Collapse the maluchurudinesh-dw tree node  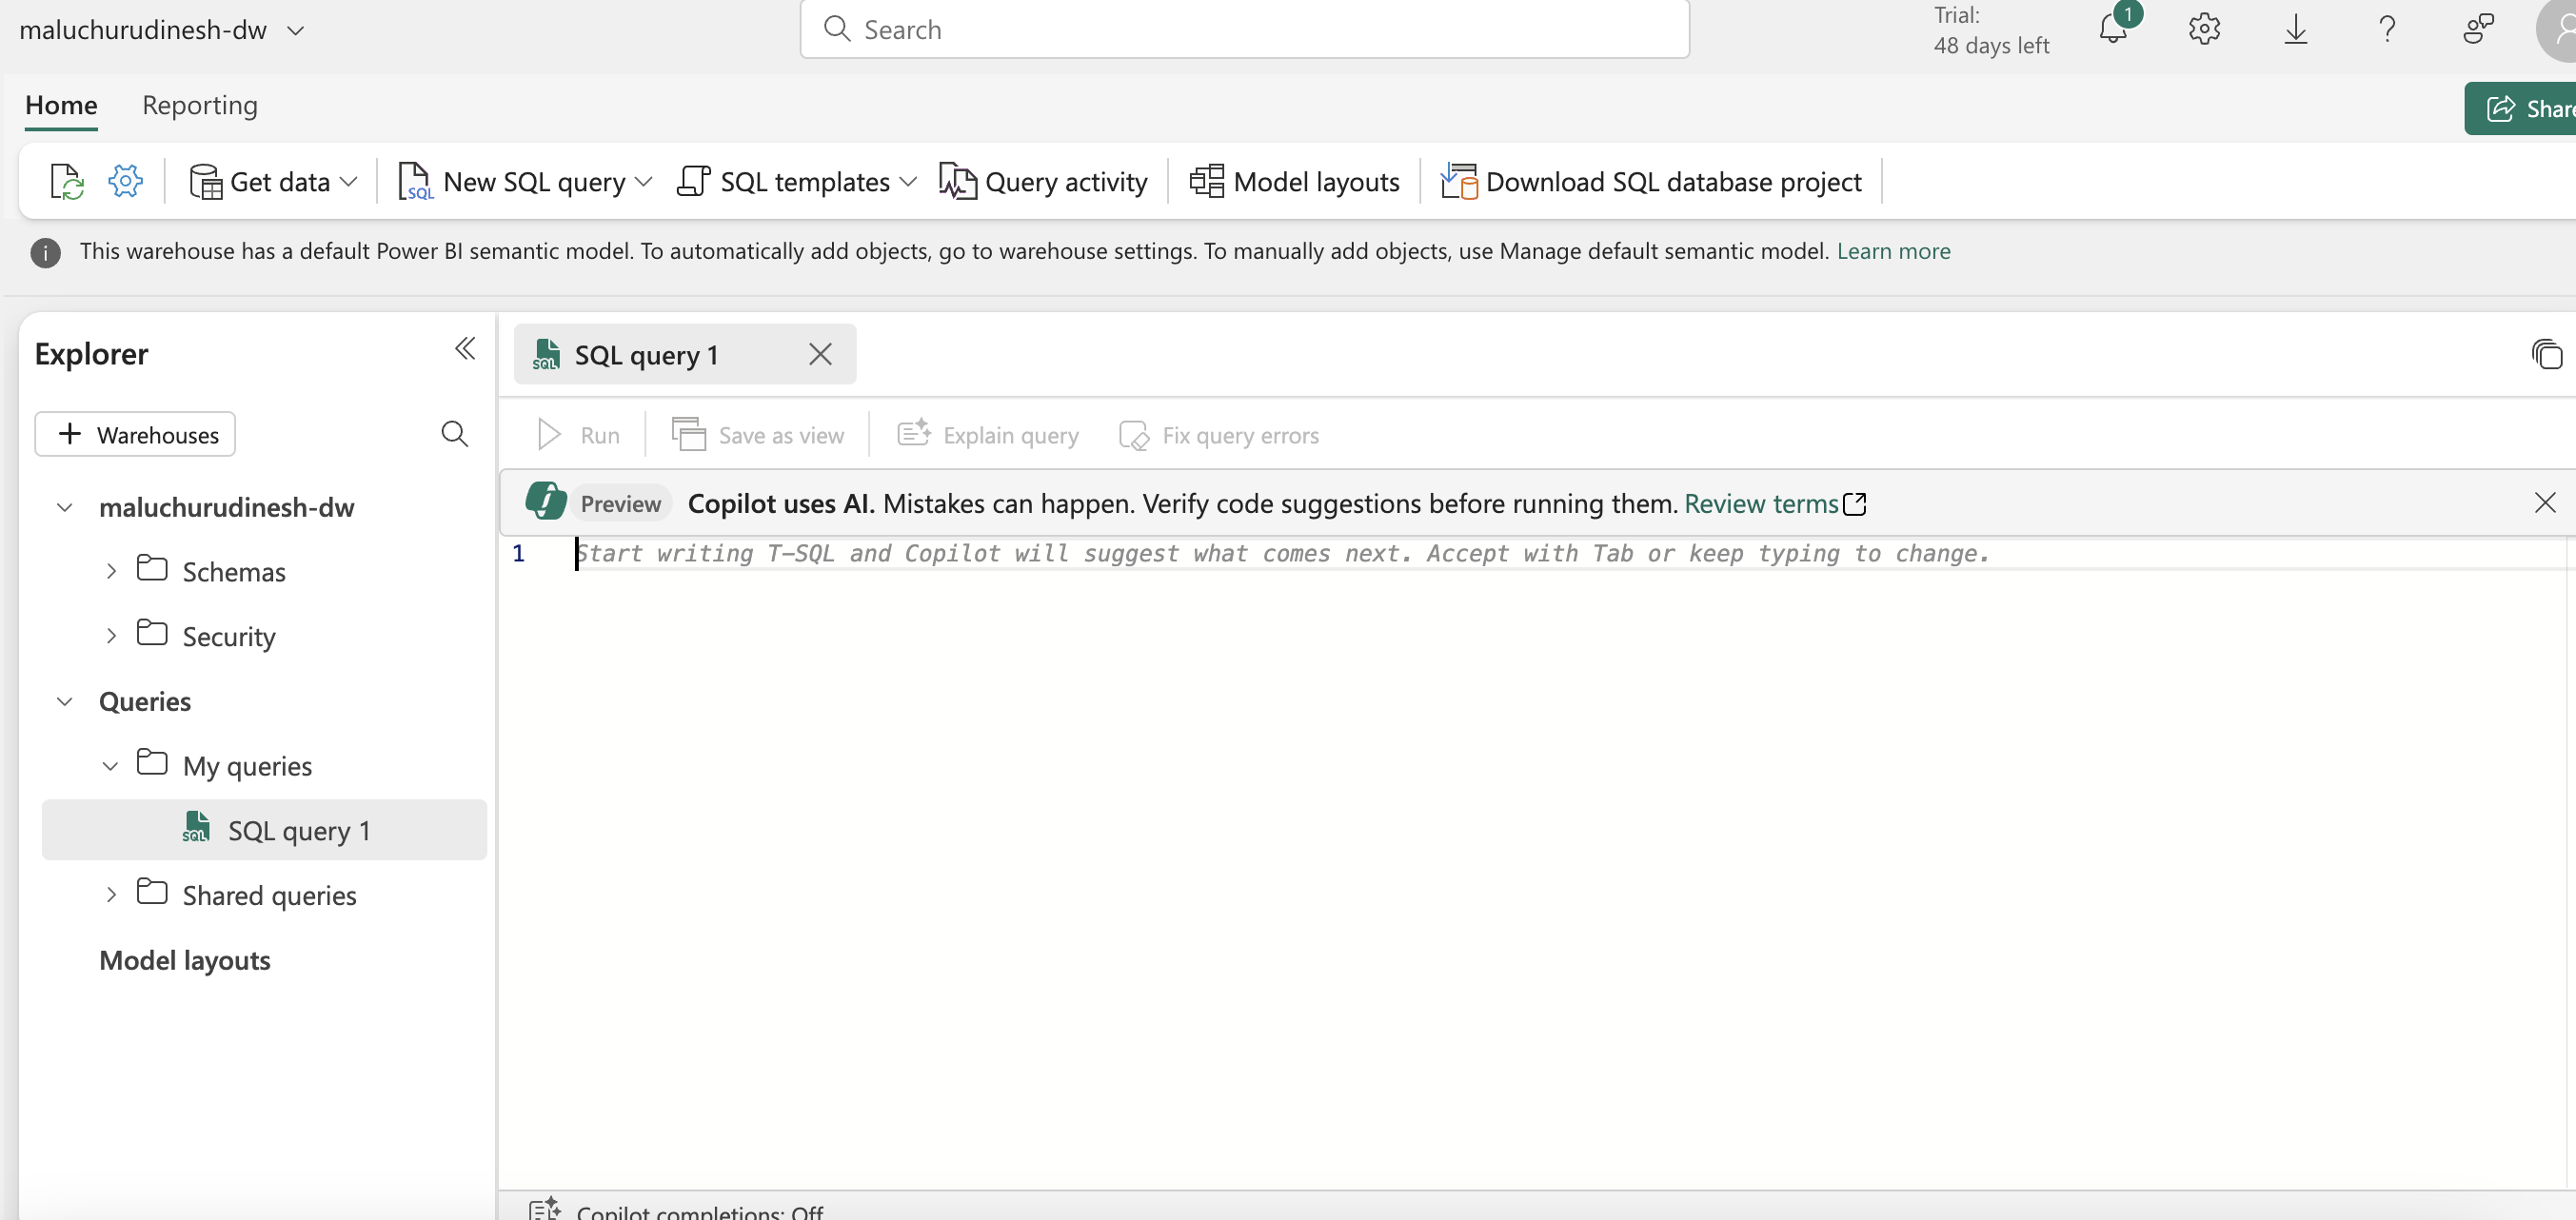[x=64, y=507]
